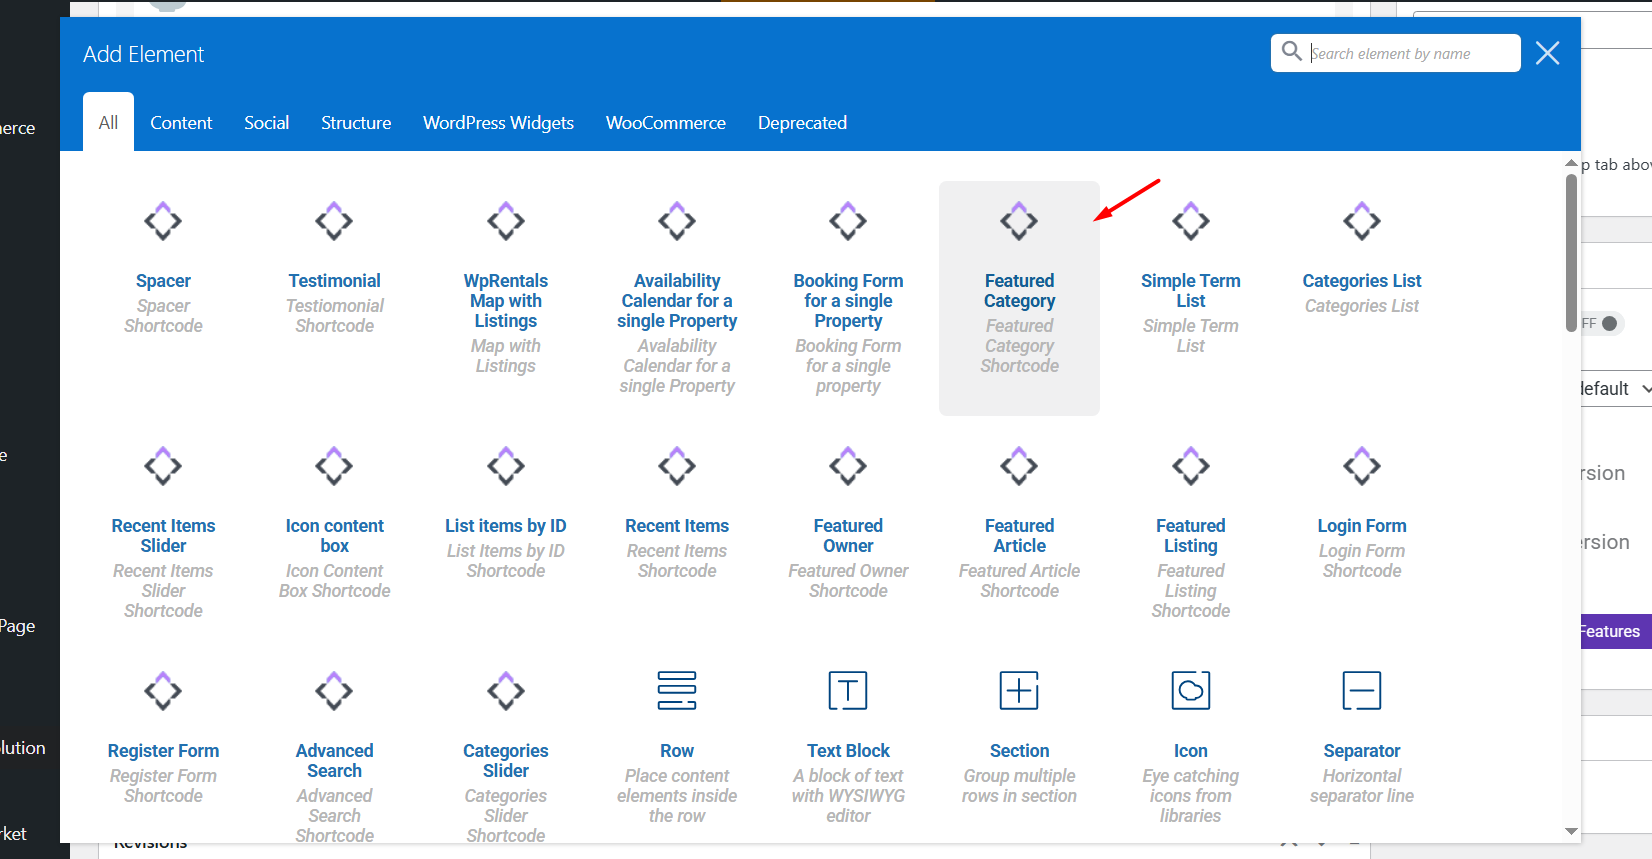
Task: Switch to the Structure tab
Action: point(356,123)
